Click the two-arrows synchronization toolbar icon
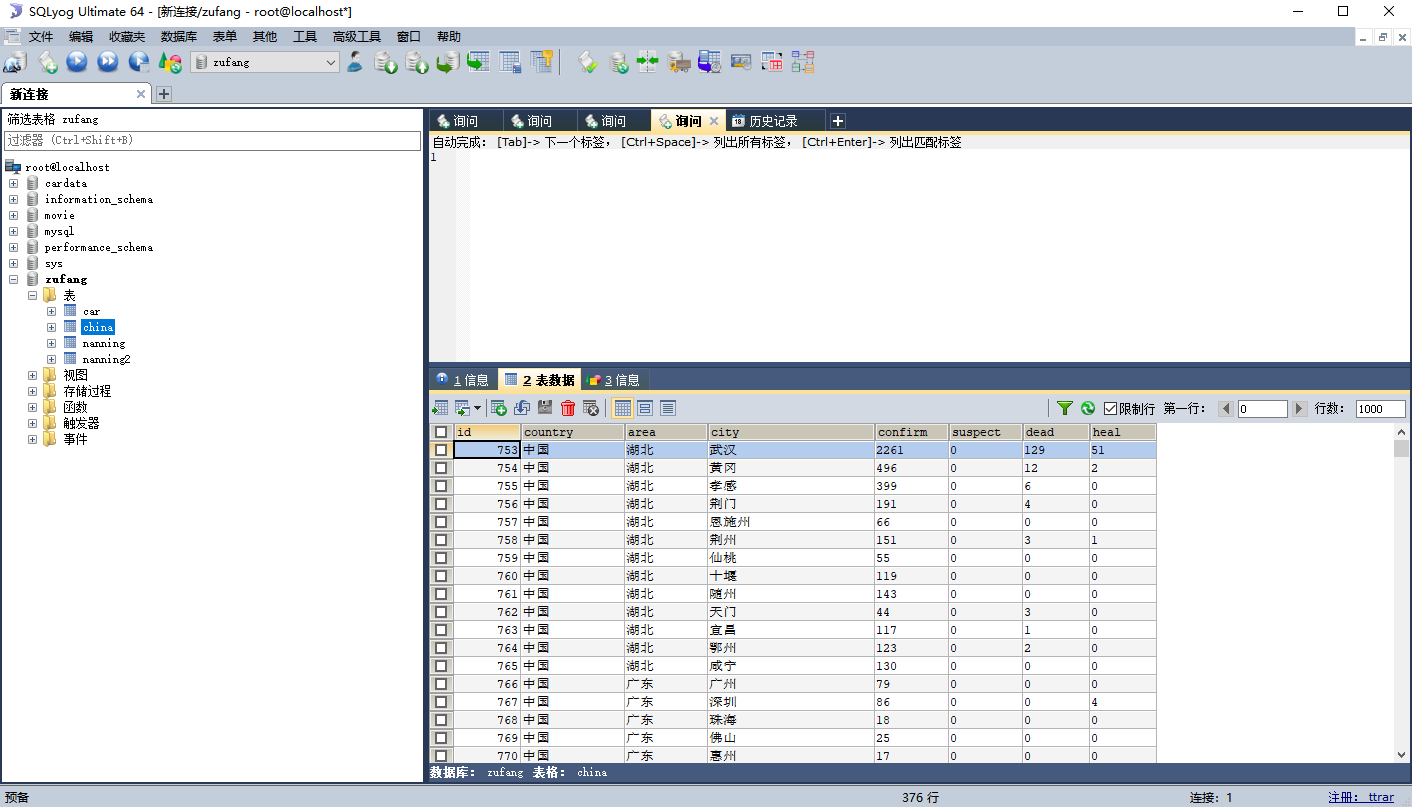Image resolution: width=1412 pixels, height=807 pixels. [x=648, y=62]
